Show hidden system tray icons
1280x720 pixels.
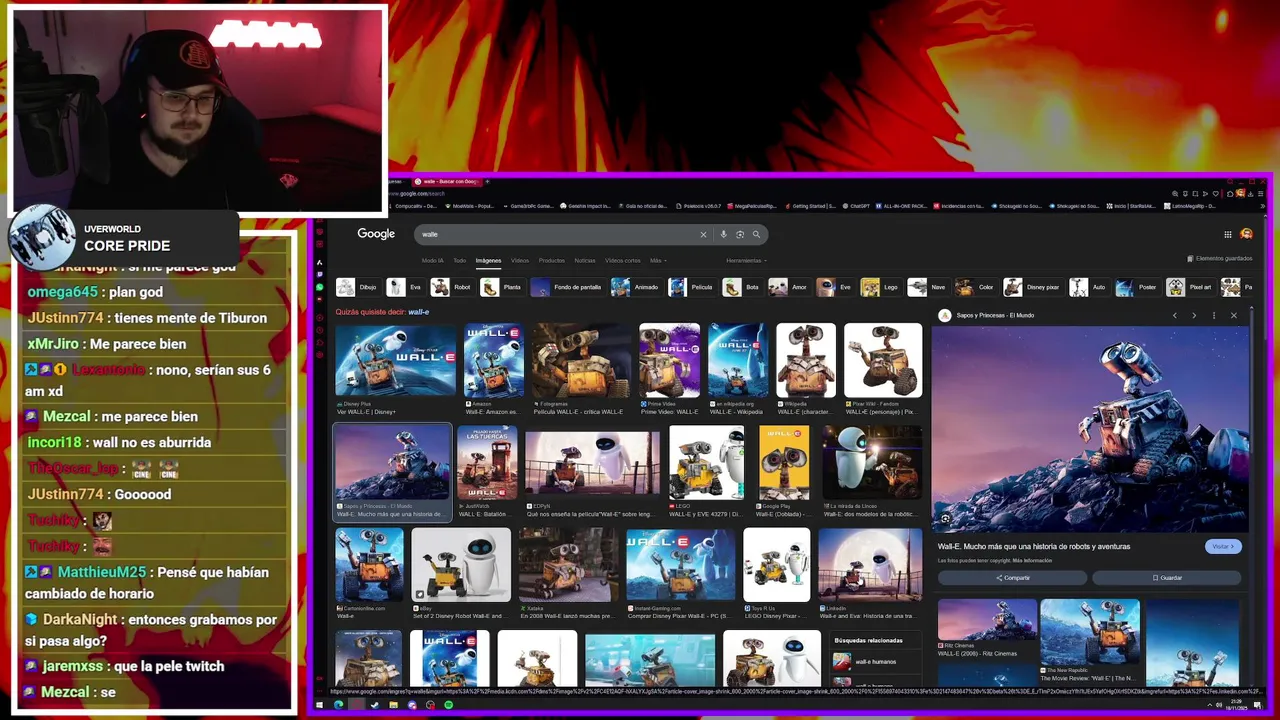1209,705
